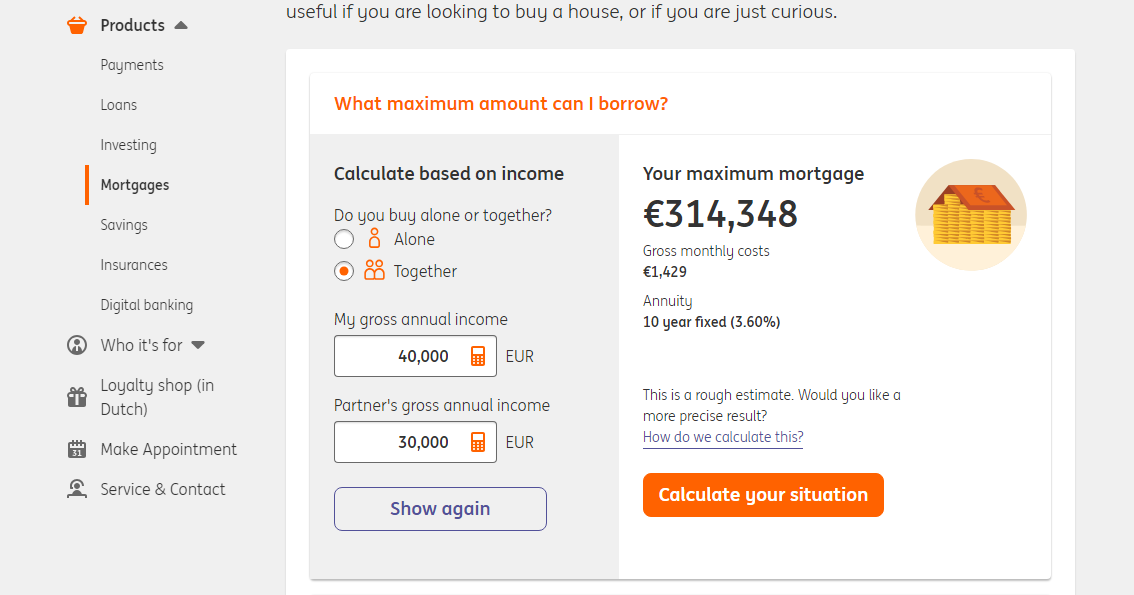The width and height of the screenshot is (1134, 595).
Task: Click the Make Appointment calendar icon
Action: coord(77,449)
